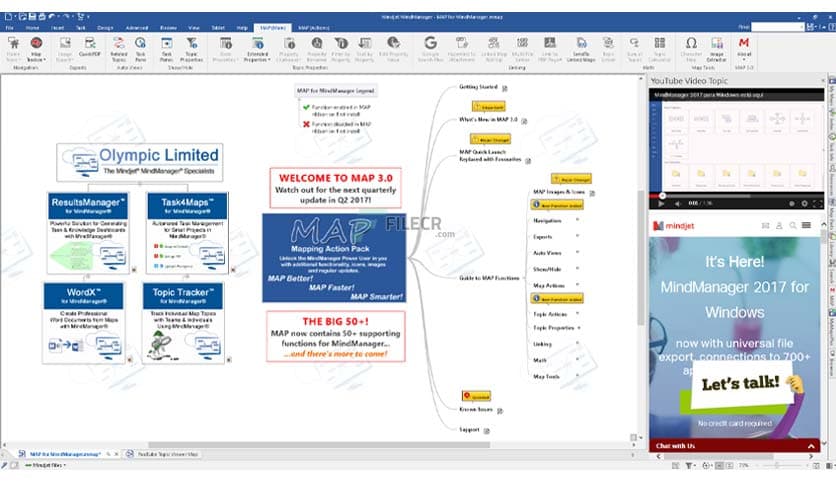
Task: Open notes icon beside Support topic
Action: 486,431
